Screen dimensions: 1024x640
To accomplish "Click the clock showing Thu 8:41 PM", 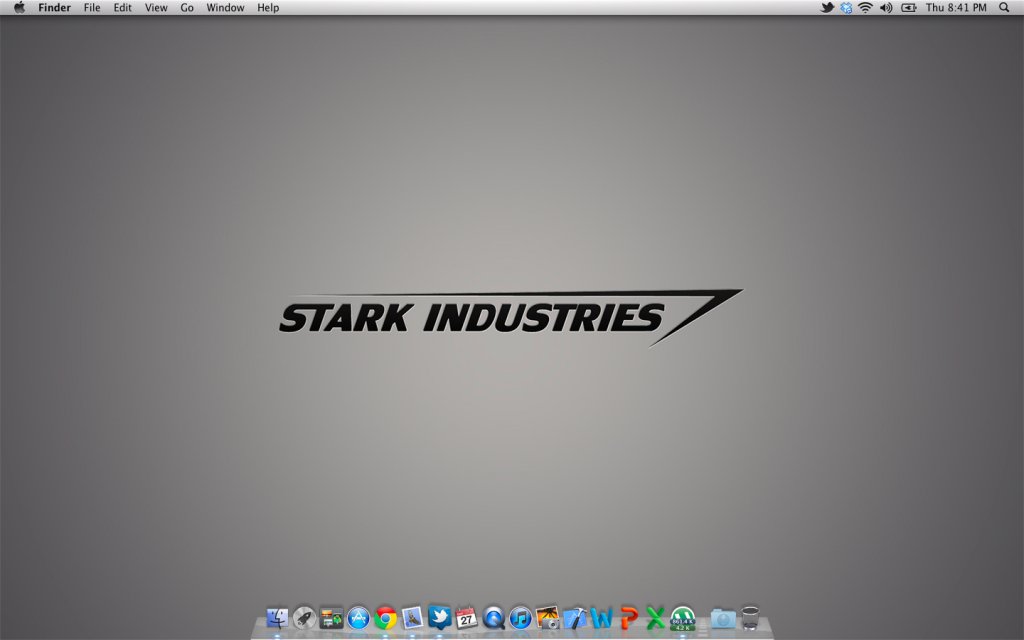I will point(956,8).
